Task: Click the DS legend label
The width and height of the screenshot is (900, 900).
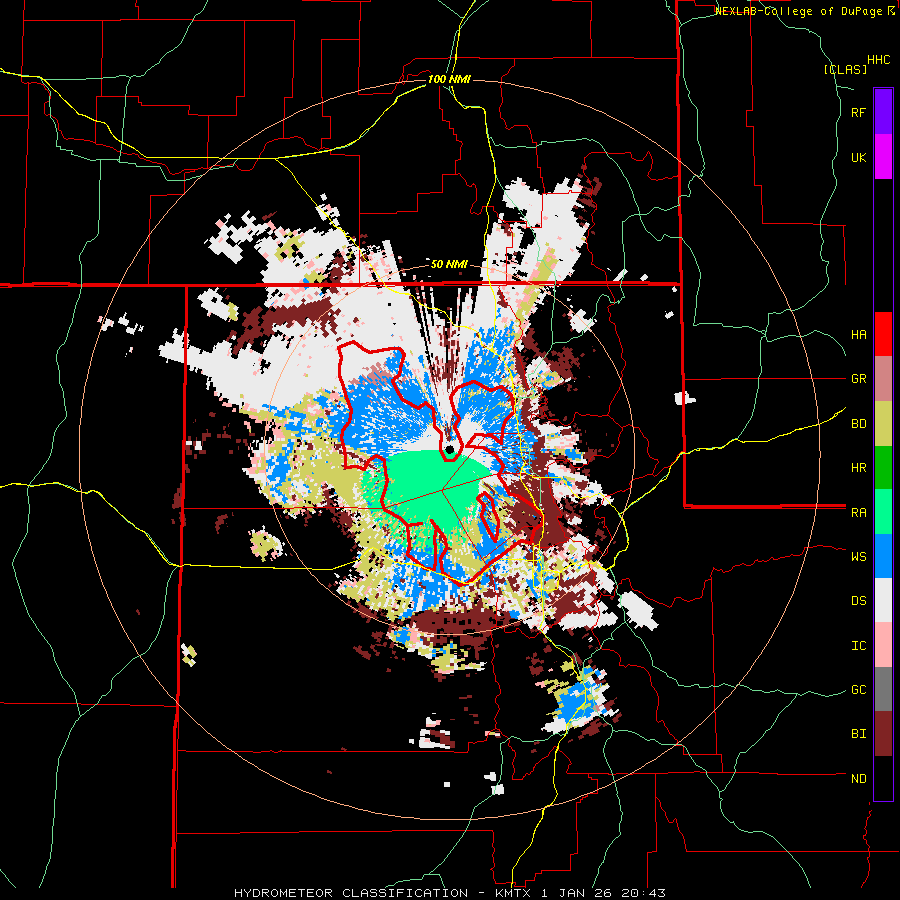Action: tap(858, 601)
